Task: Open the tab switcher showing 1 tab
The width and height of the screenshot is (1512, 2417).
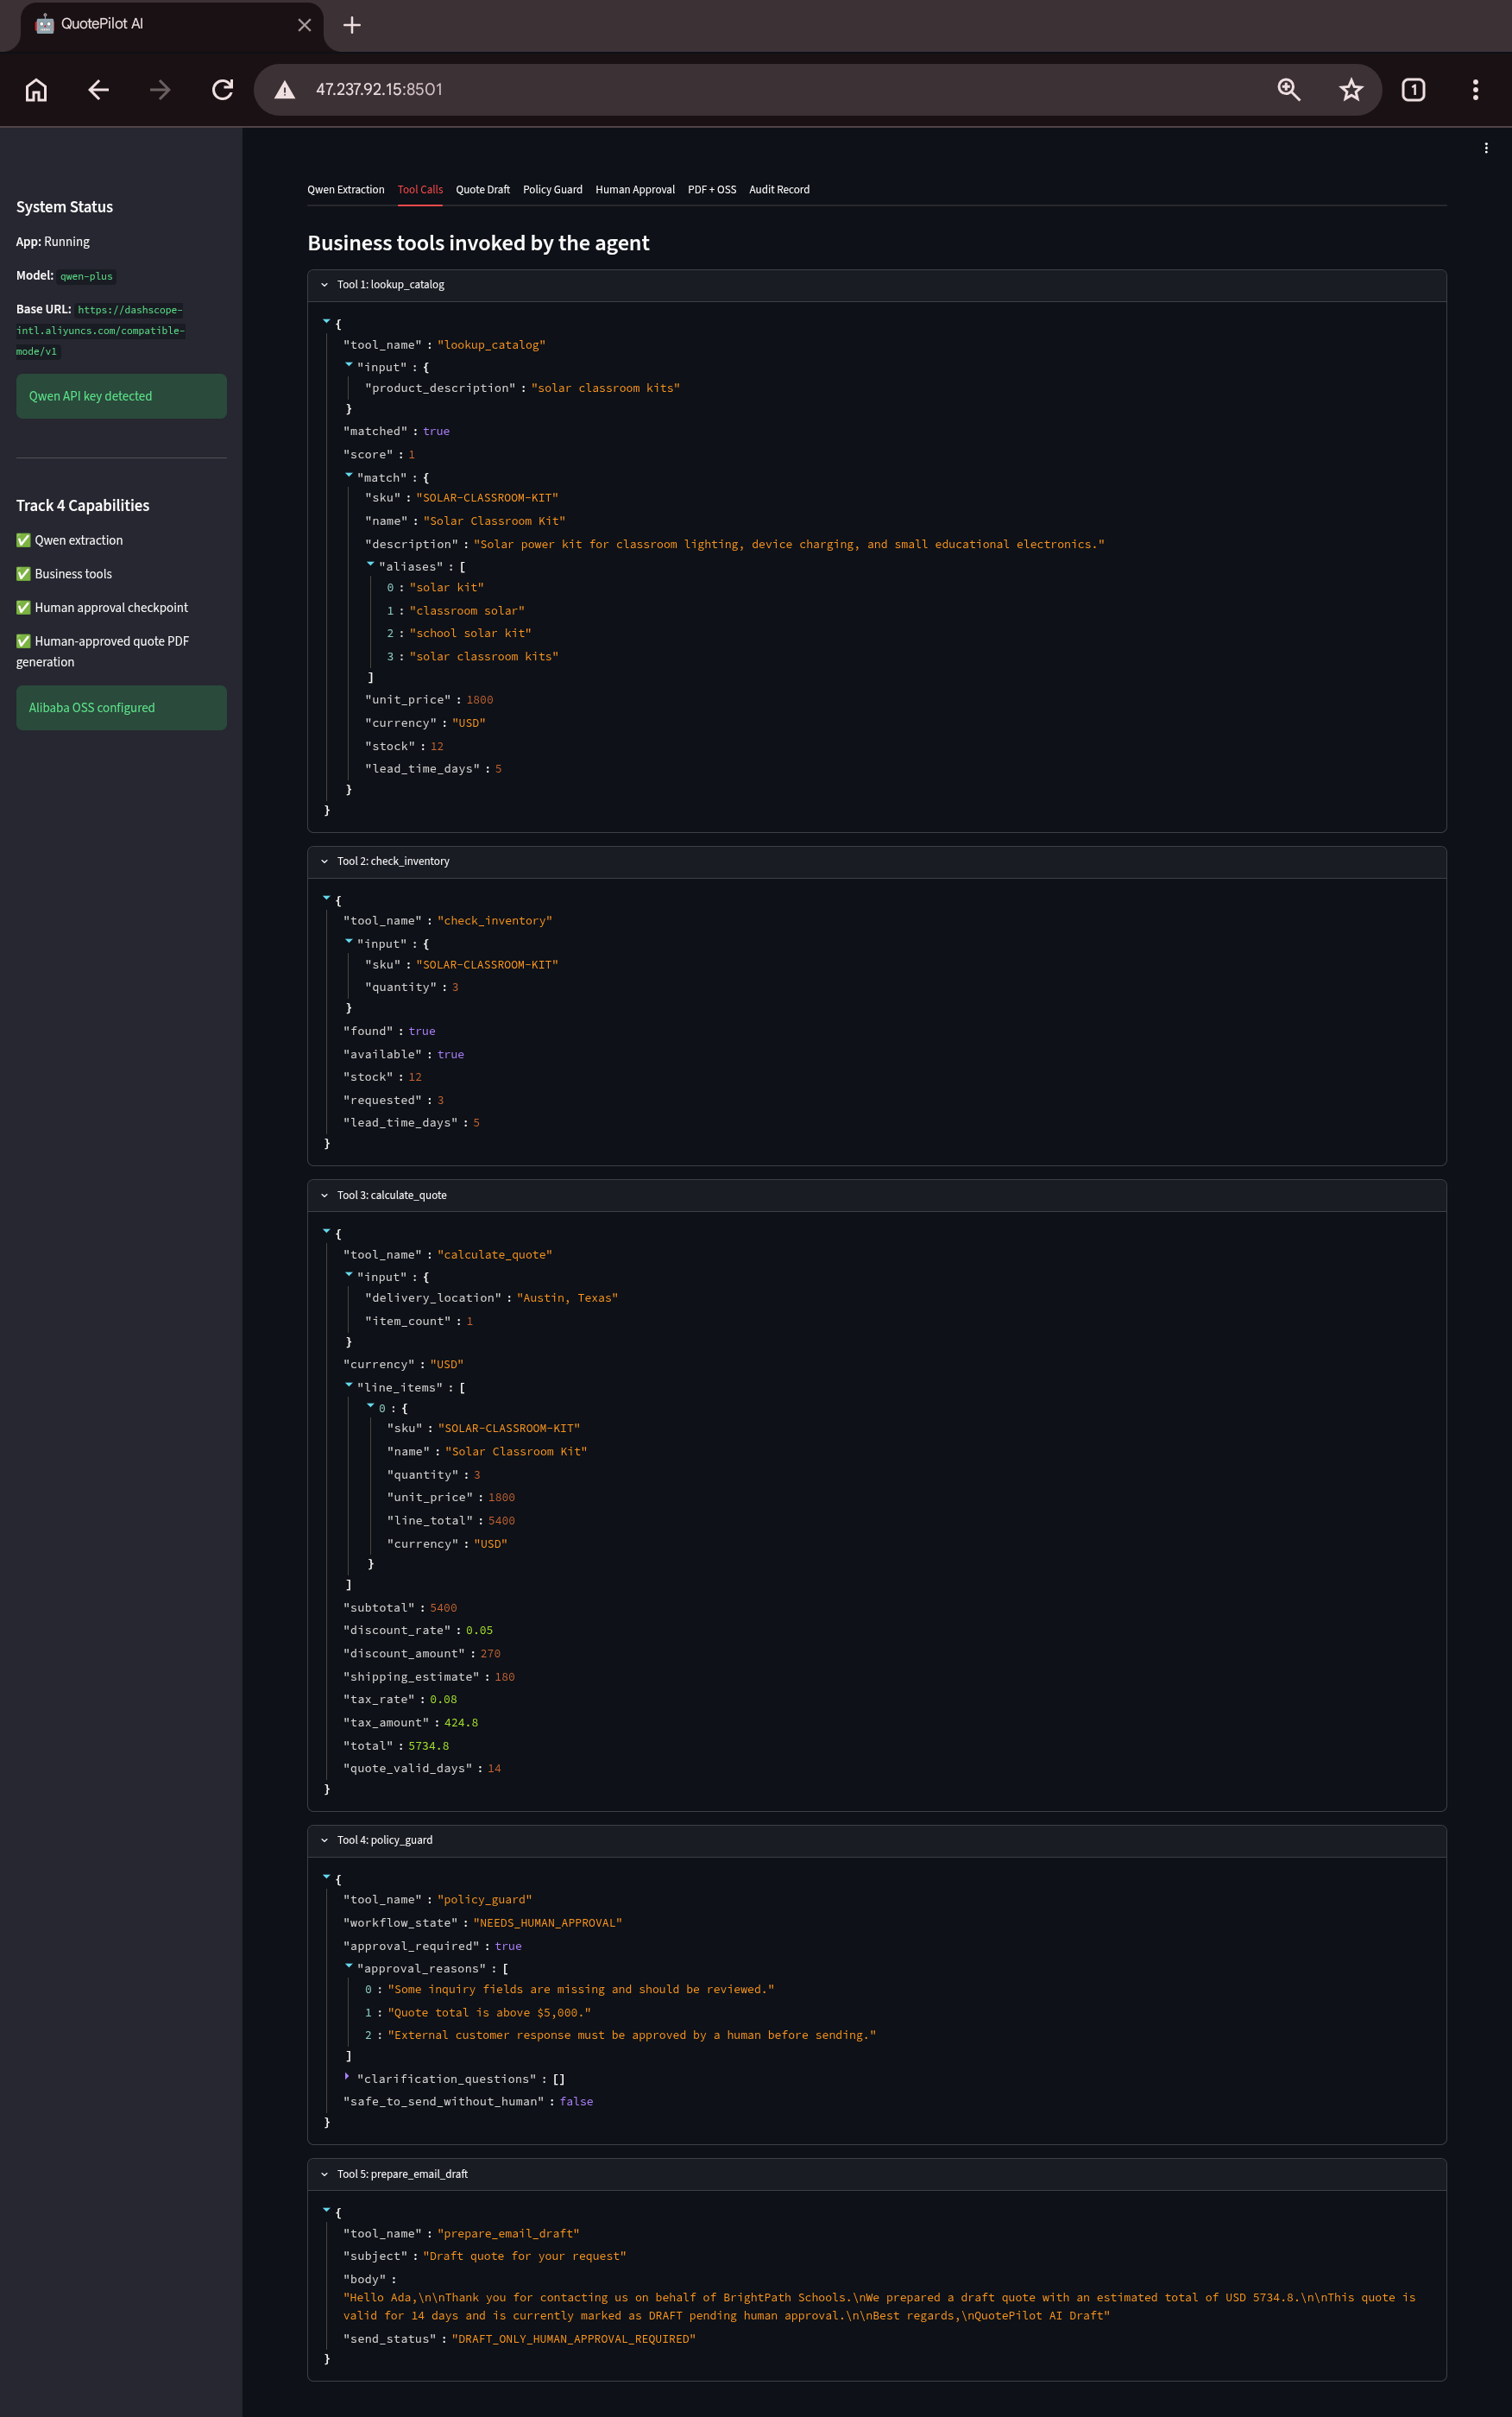Action: (1413, 90)
